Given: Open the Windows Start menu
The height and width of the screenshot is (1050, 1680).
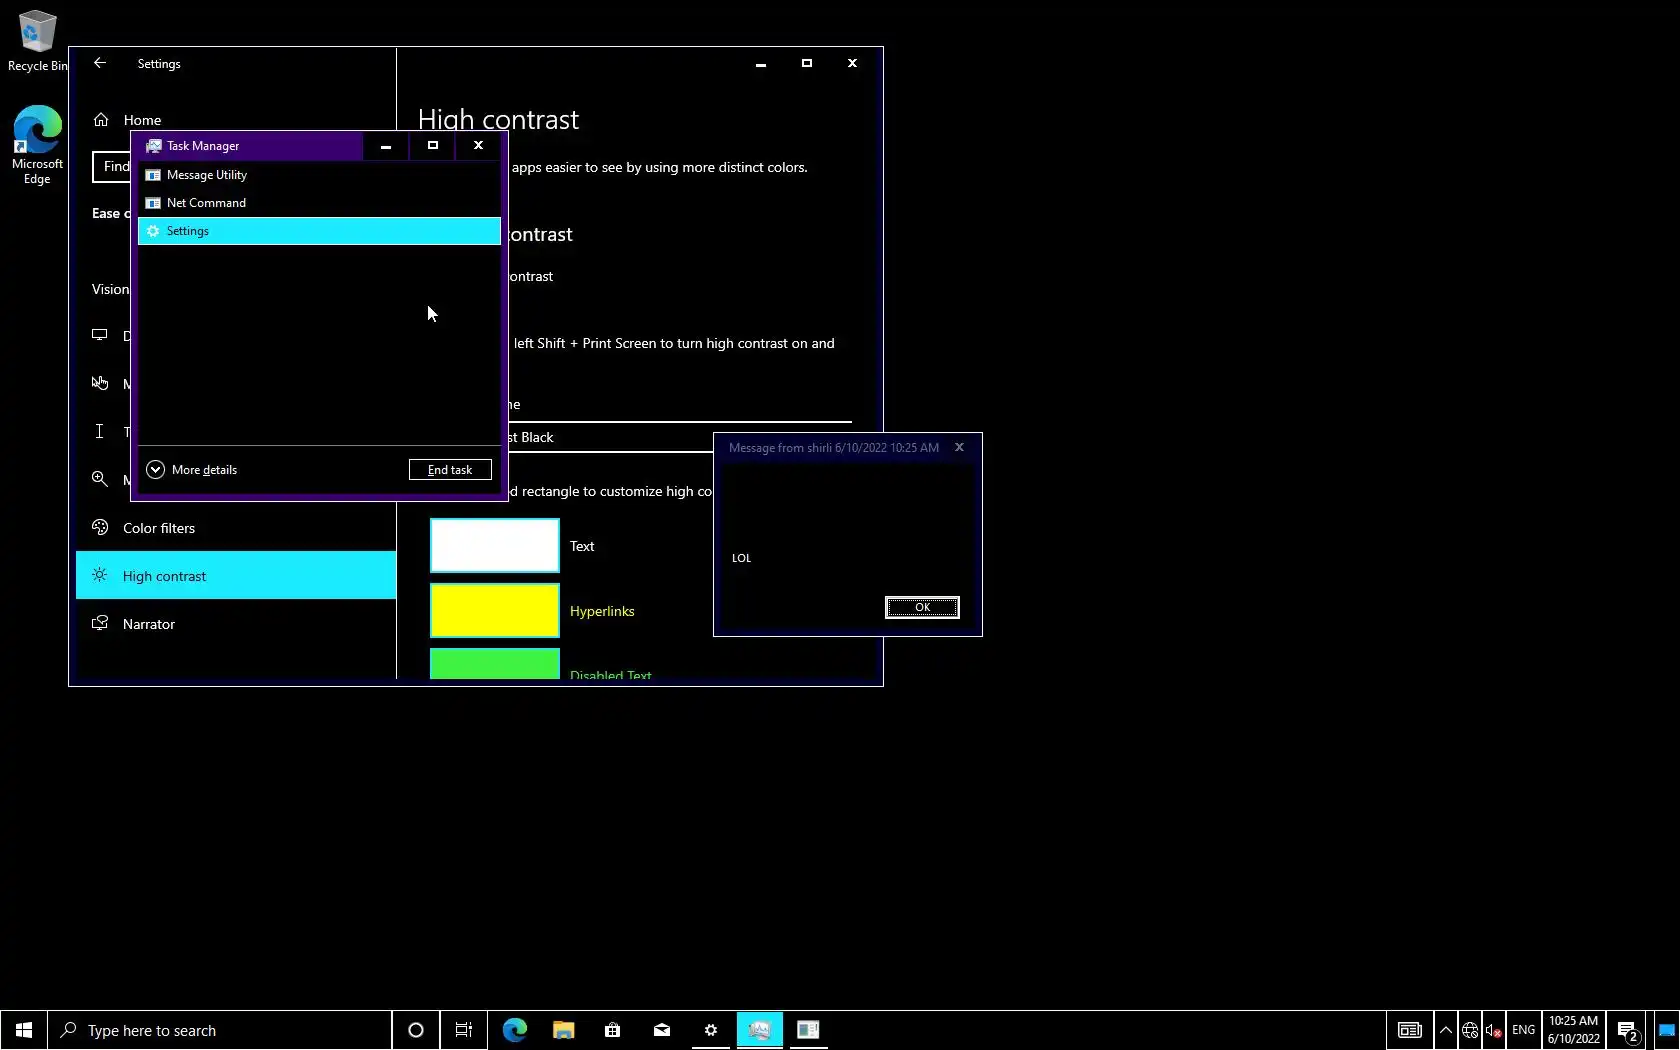Looking at the screenshot, I should point(24,1030).
